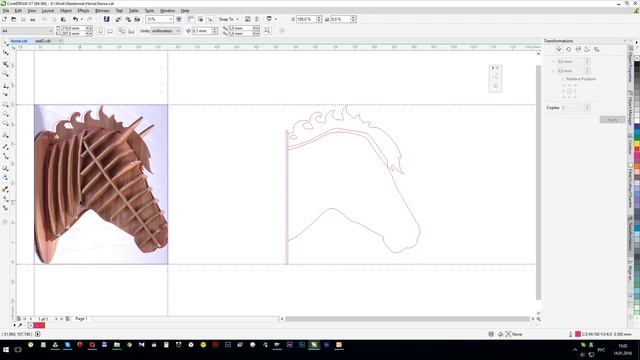The image size is (640, 360).
Task: Switch Transformations docker to Size
Action: (587, 49)
